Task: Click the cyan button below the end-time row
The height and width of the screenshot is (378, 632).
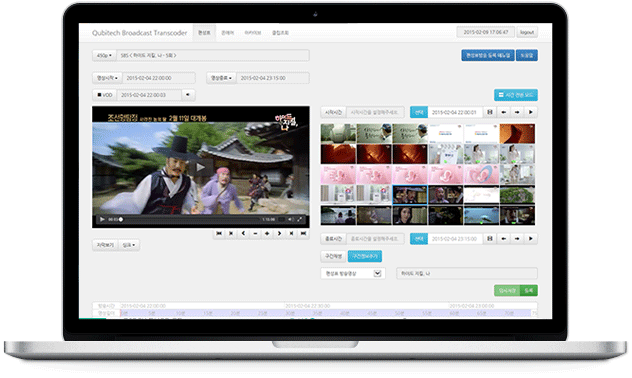Action: pos(365,256)
